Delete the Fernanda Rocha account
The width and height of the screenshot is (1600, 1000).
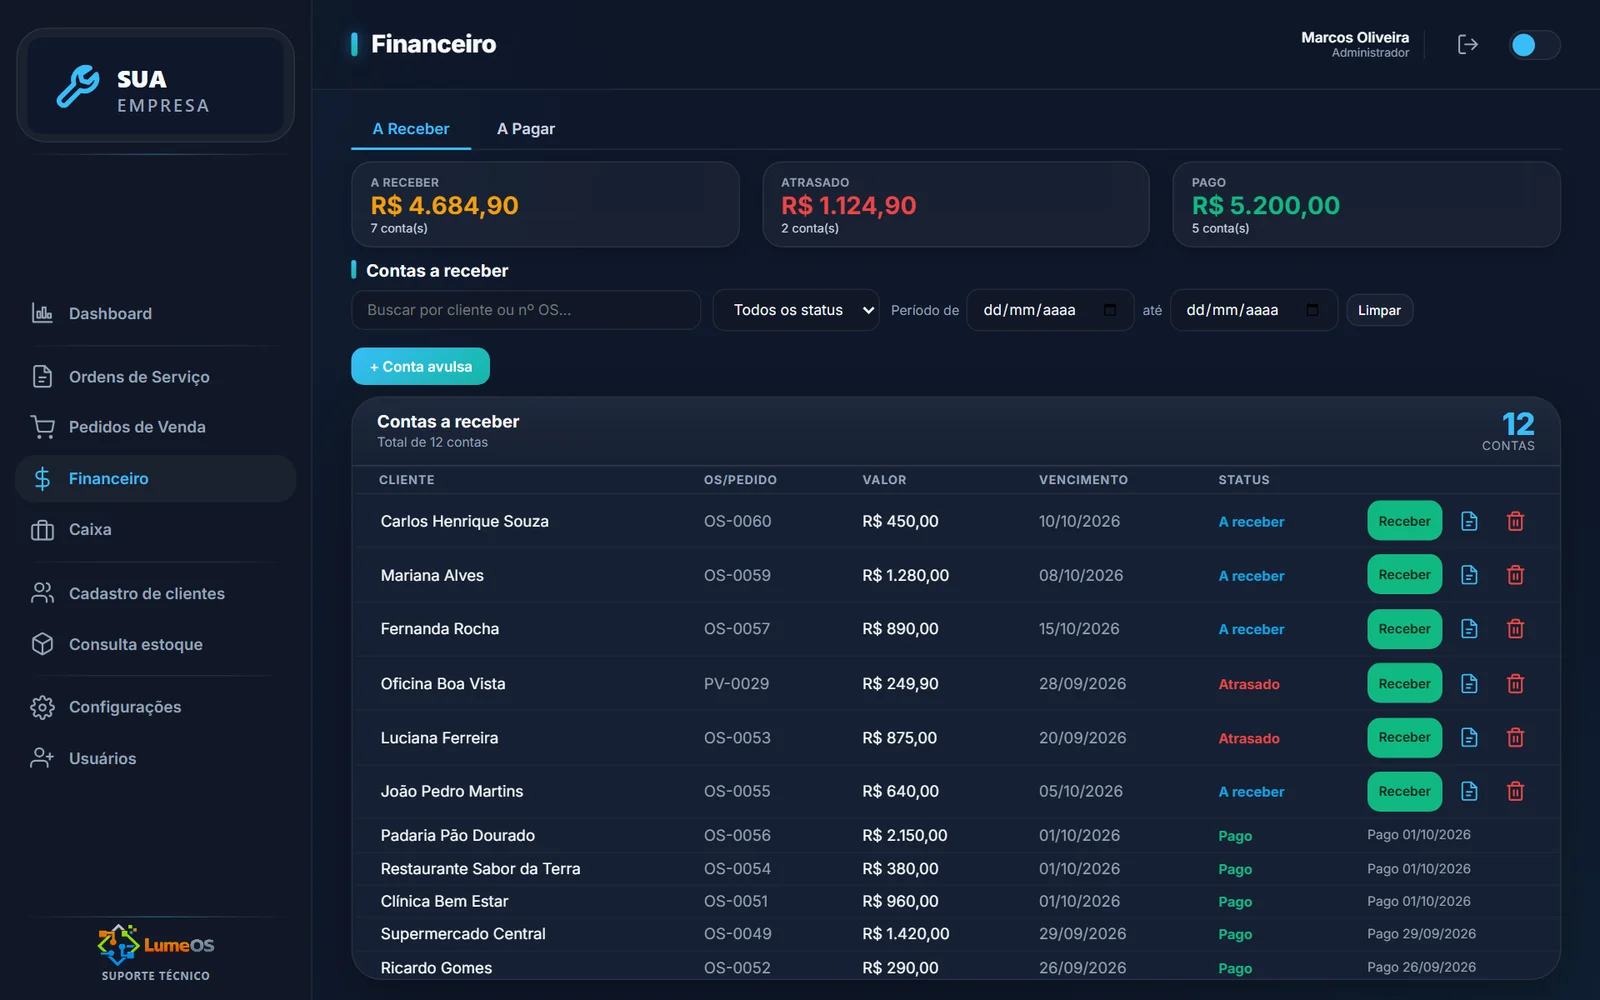(x=1515, y=629)
